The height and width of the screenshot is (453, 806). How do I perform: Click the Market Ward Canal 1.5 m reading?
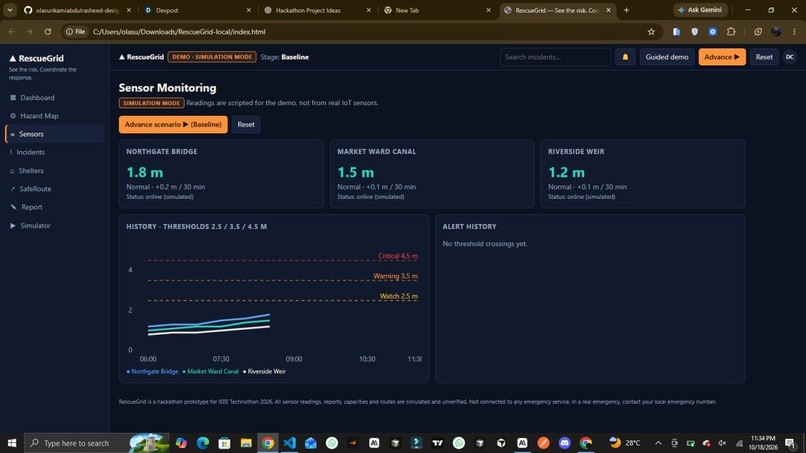(356, 172)
